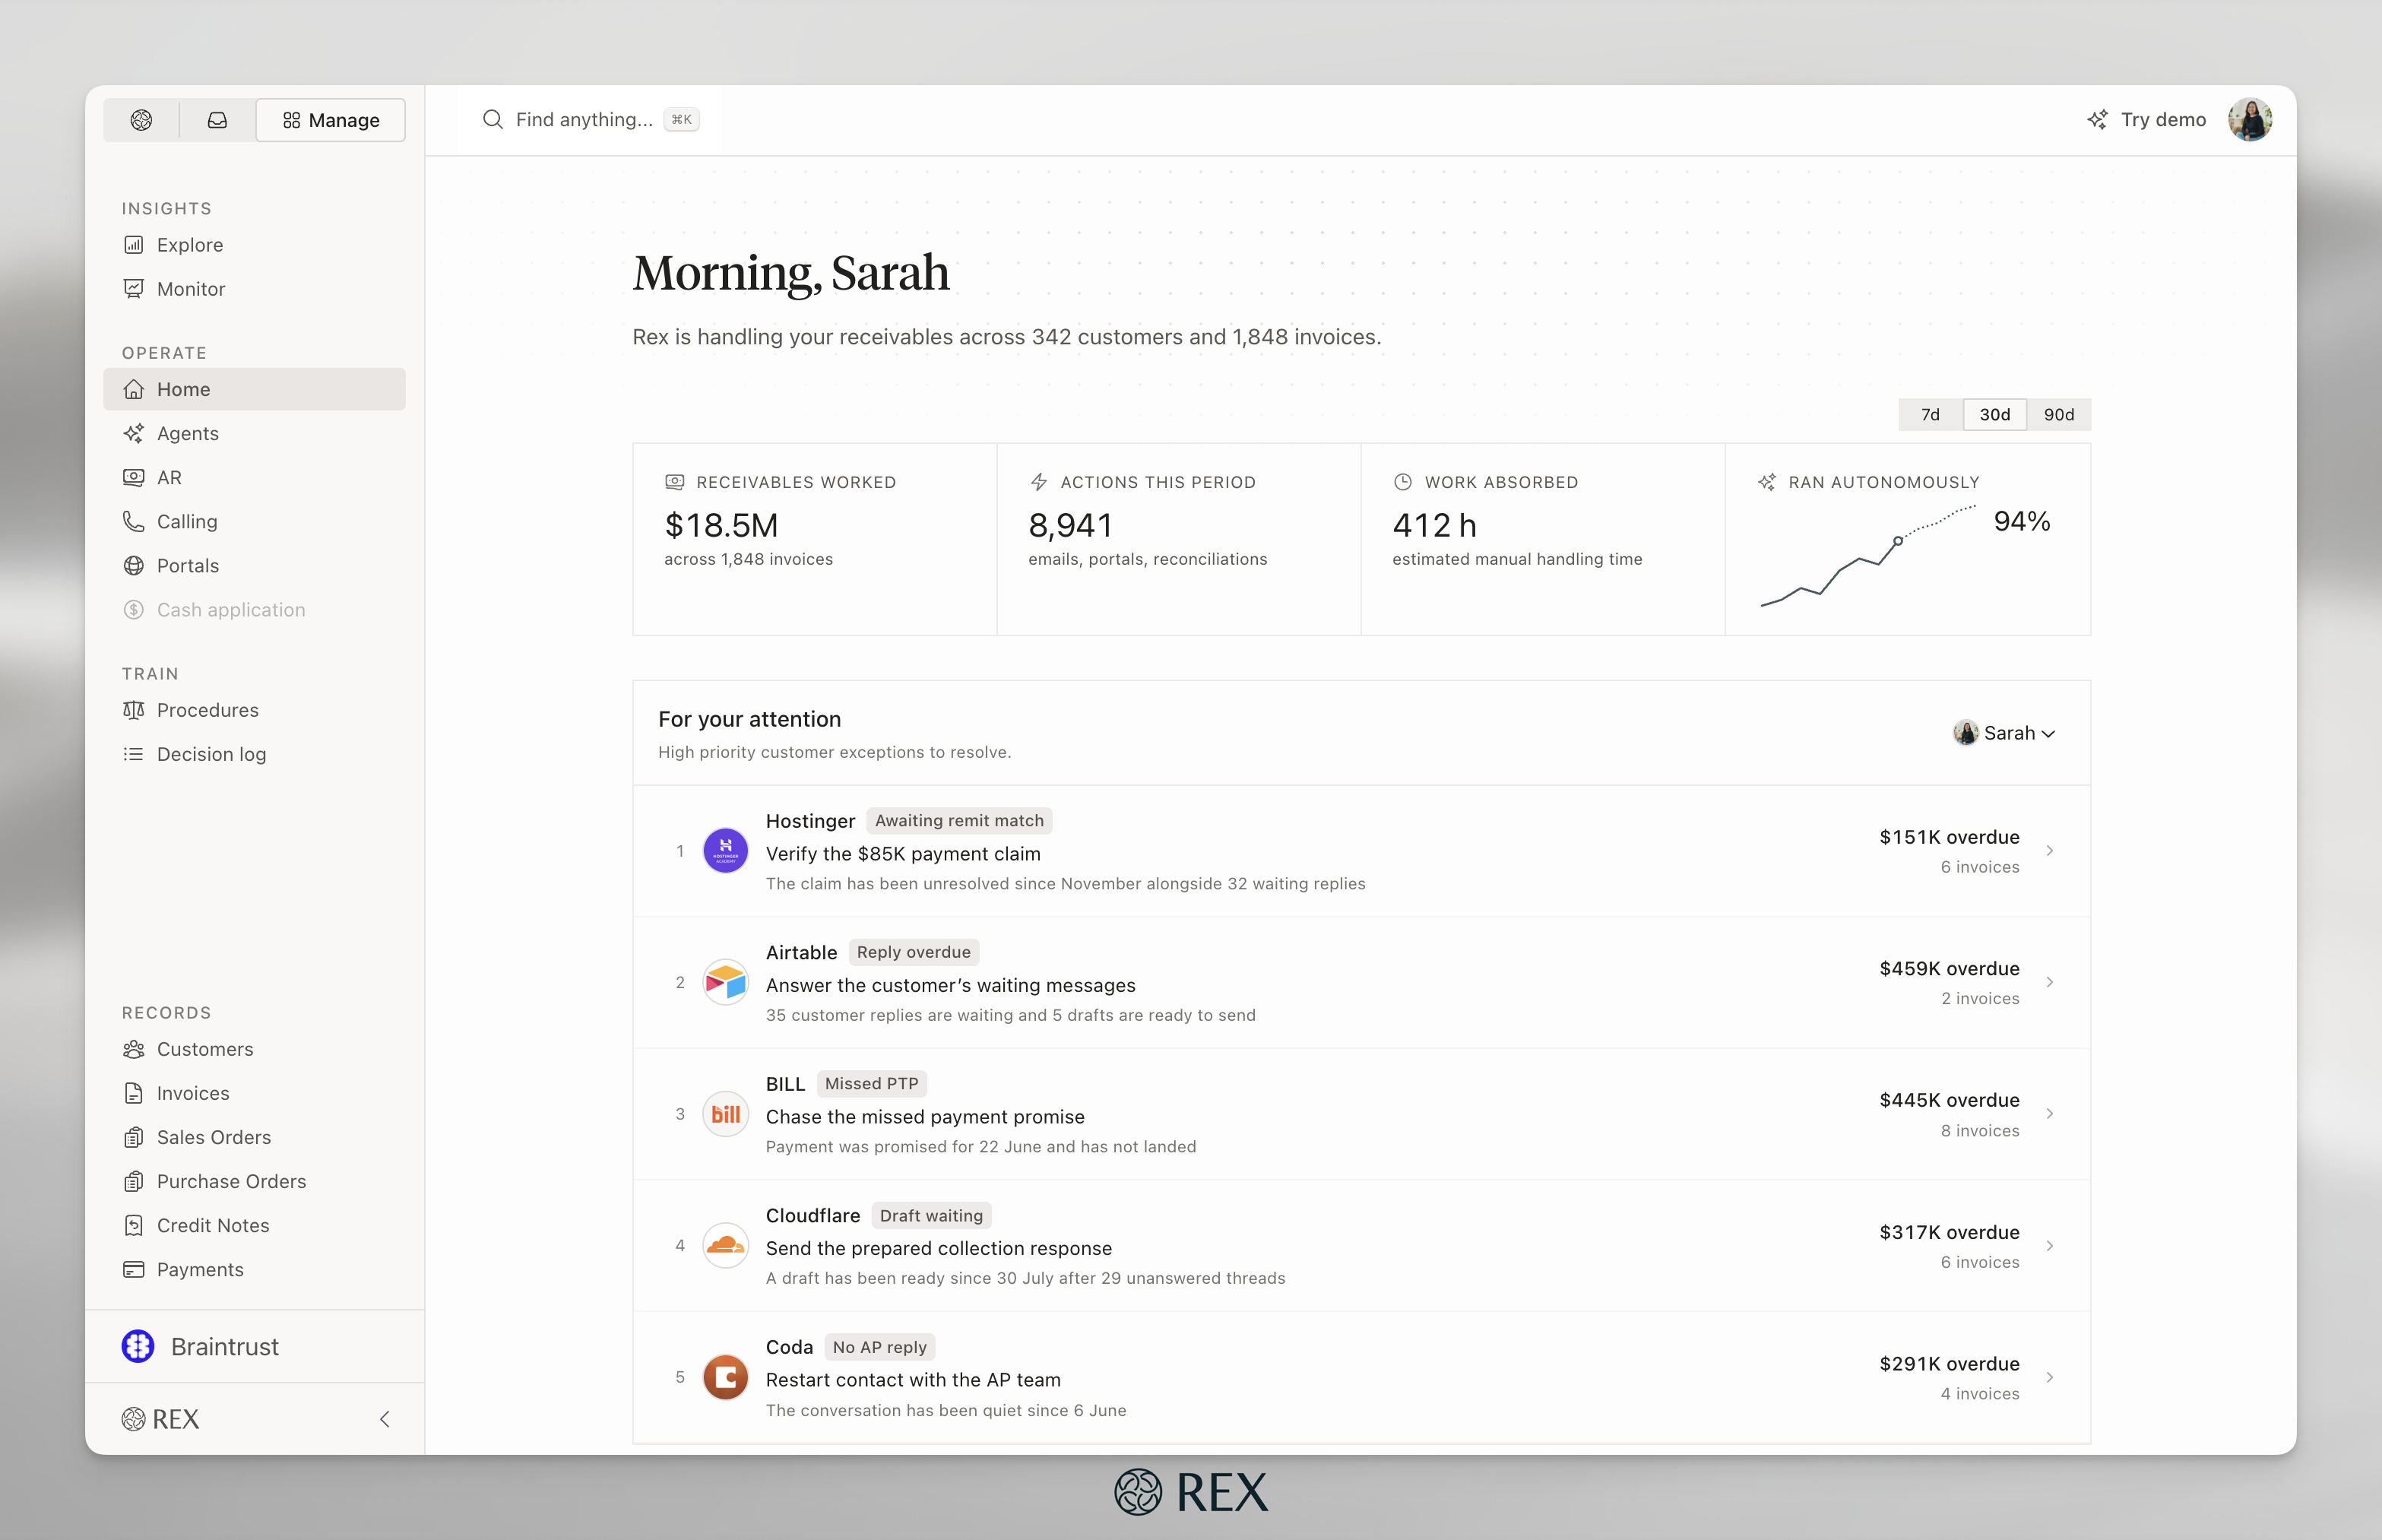2382x1540 pixels.
Task: Open the Calling page
Action: [x=254, y=521]
